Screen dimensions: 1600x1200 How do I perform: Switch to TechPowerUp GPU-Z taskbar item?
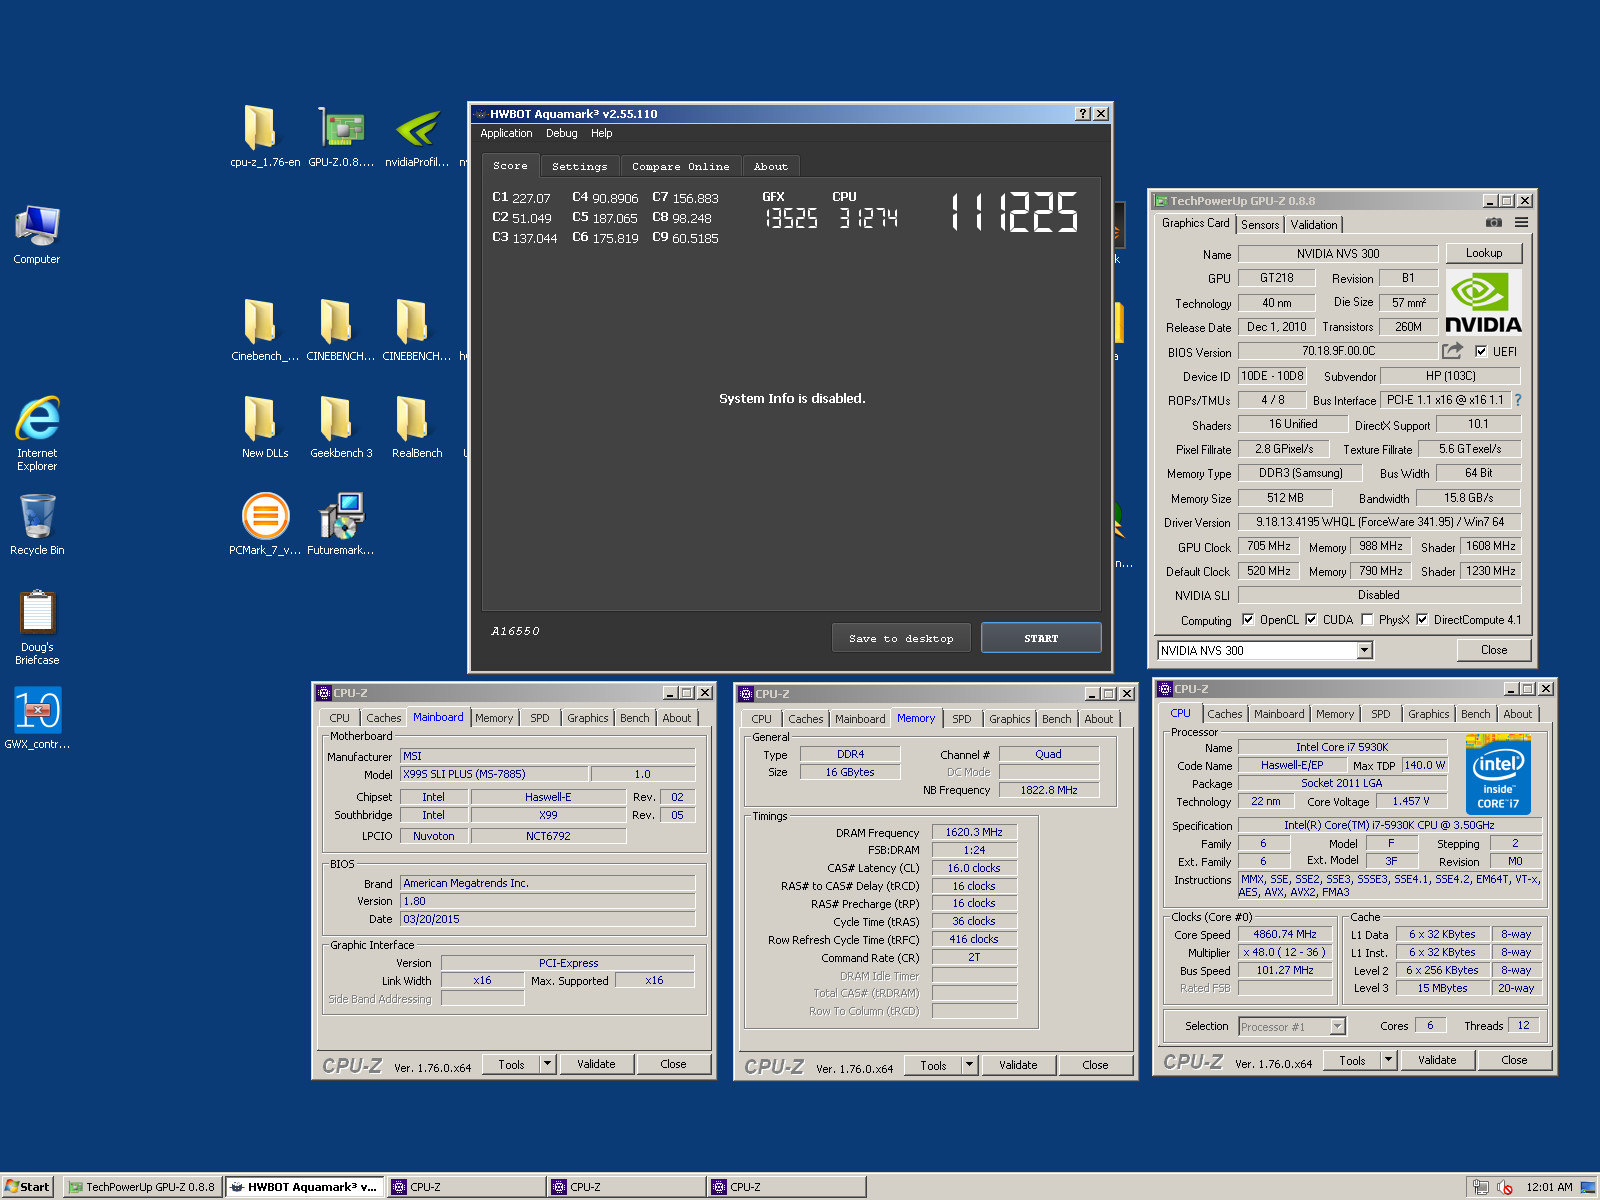(x=141, y=1187)
